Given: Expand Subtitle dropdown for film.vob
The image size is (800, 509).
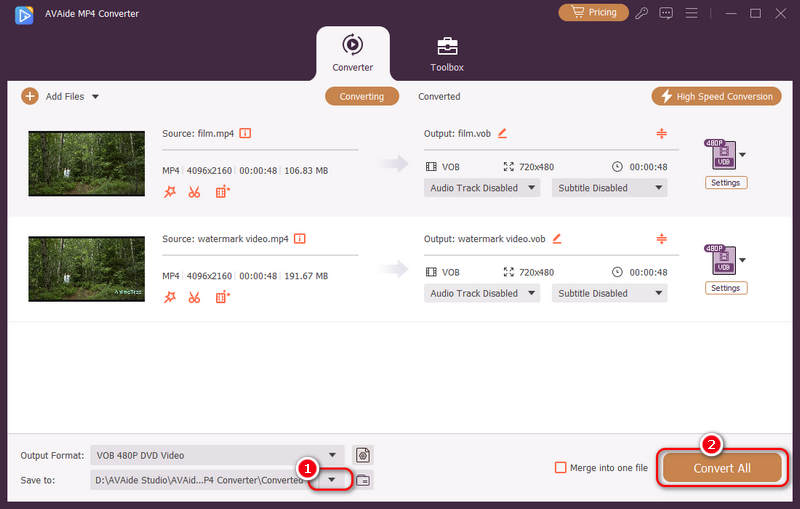Looking at the screenshot, I should [610, 188].
